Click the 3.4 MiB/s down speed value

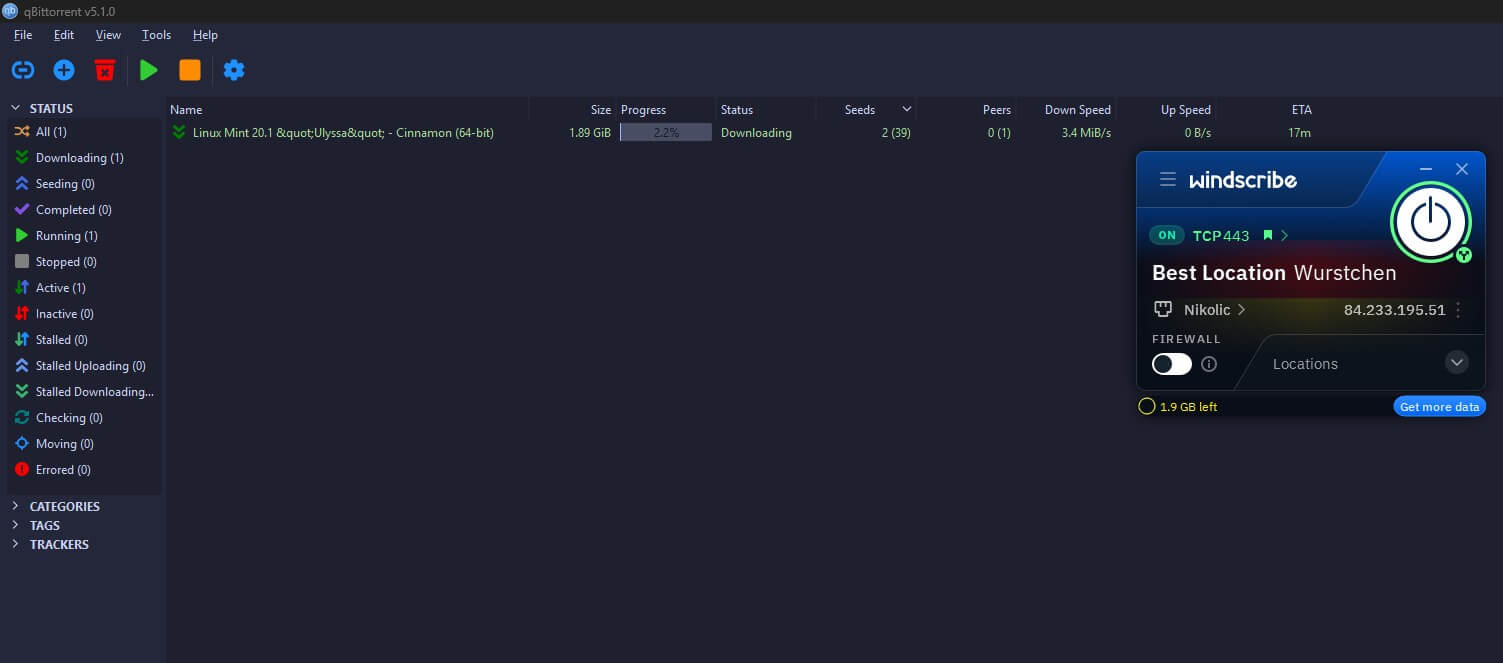(1086, 133)
